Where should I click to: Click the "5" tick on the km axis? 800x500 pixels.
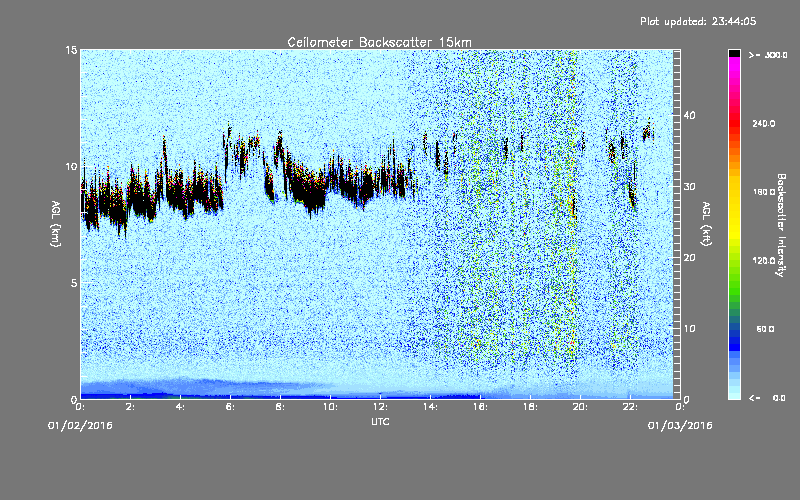[74, 283]
